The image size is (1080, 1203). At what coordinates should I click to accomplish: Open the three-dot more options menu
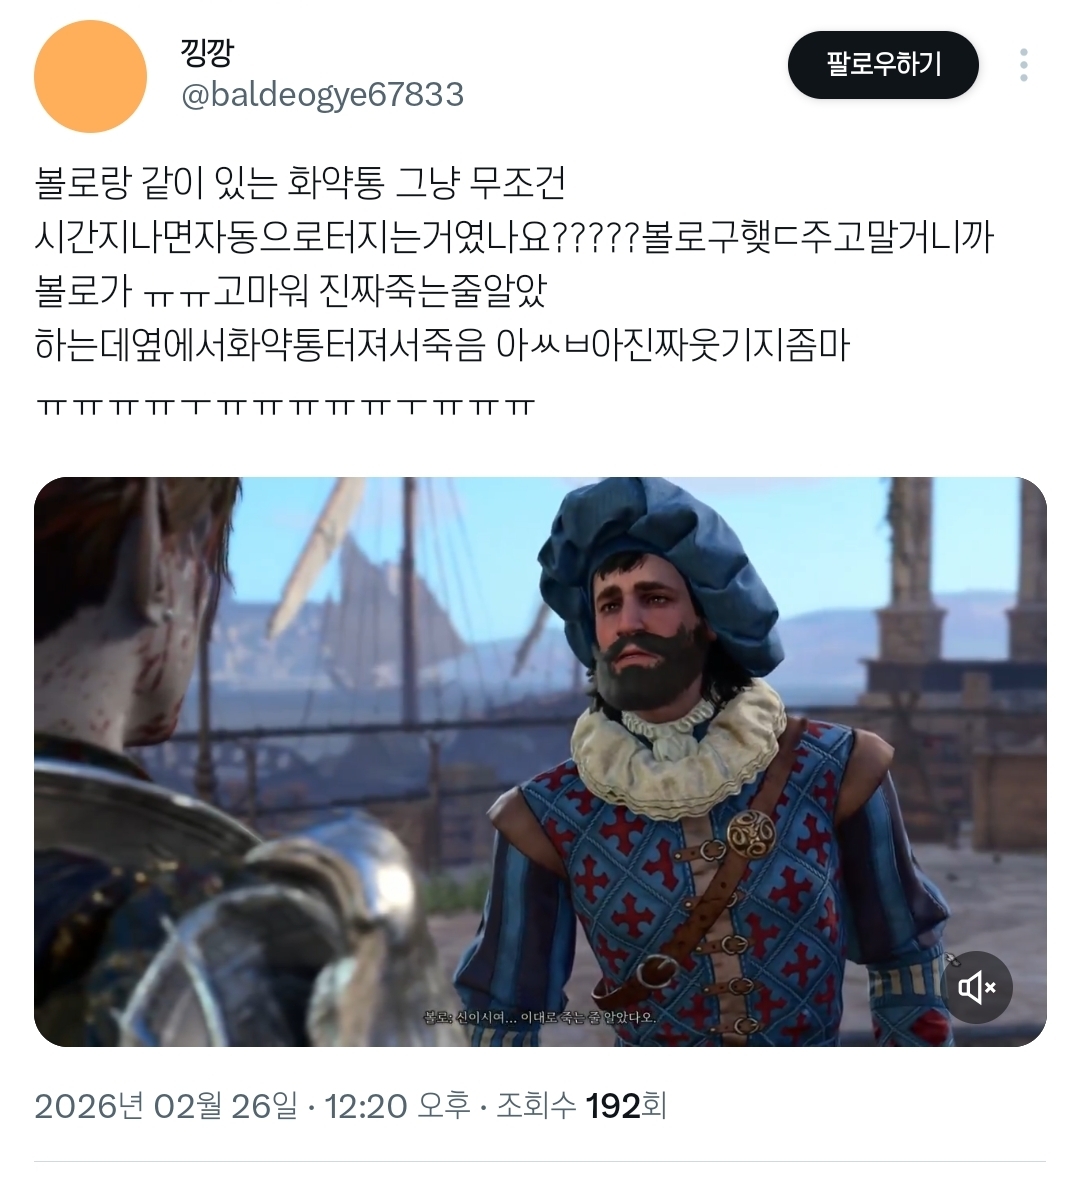pos(1023,65)
